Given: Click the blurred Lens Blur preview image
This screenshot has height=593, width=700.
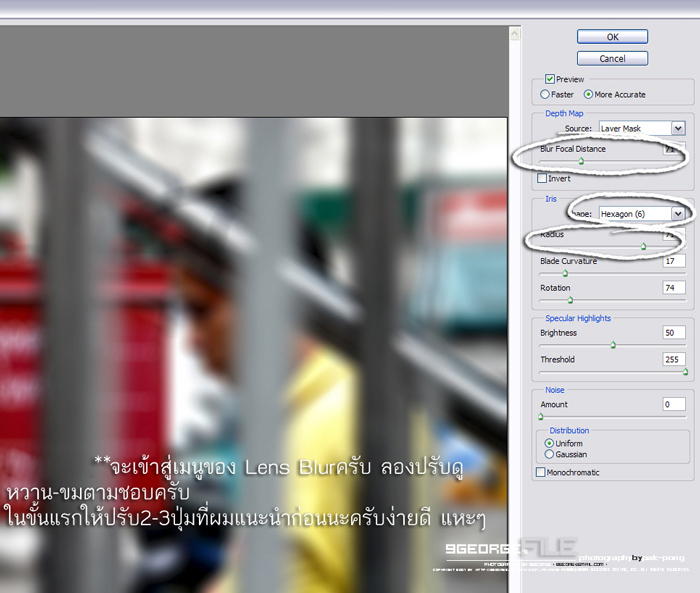Looking at the screenshot, I should tap(254, 355).
